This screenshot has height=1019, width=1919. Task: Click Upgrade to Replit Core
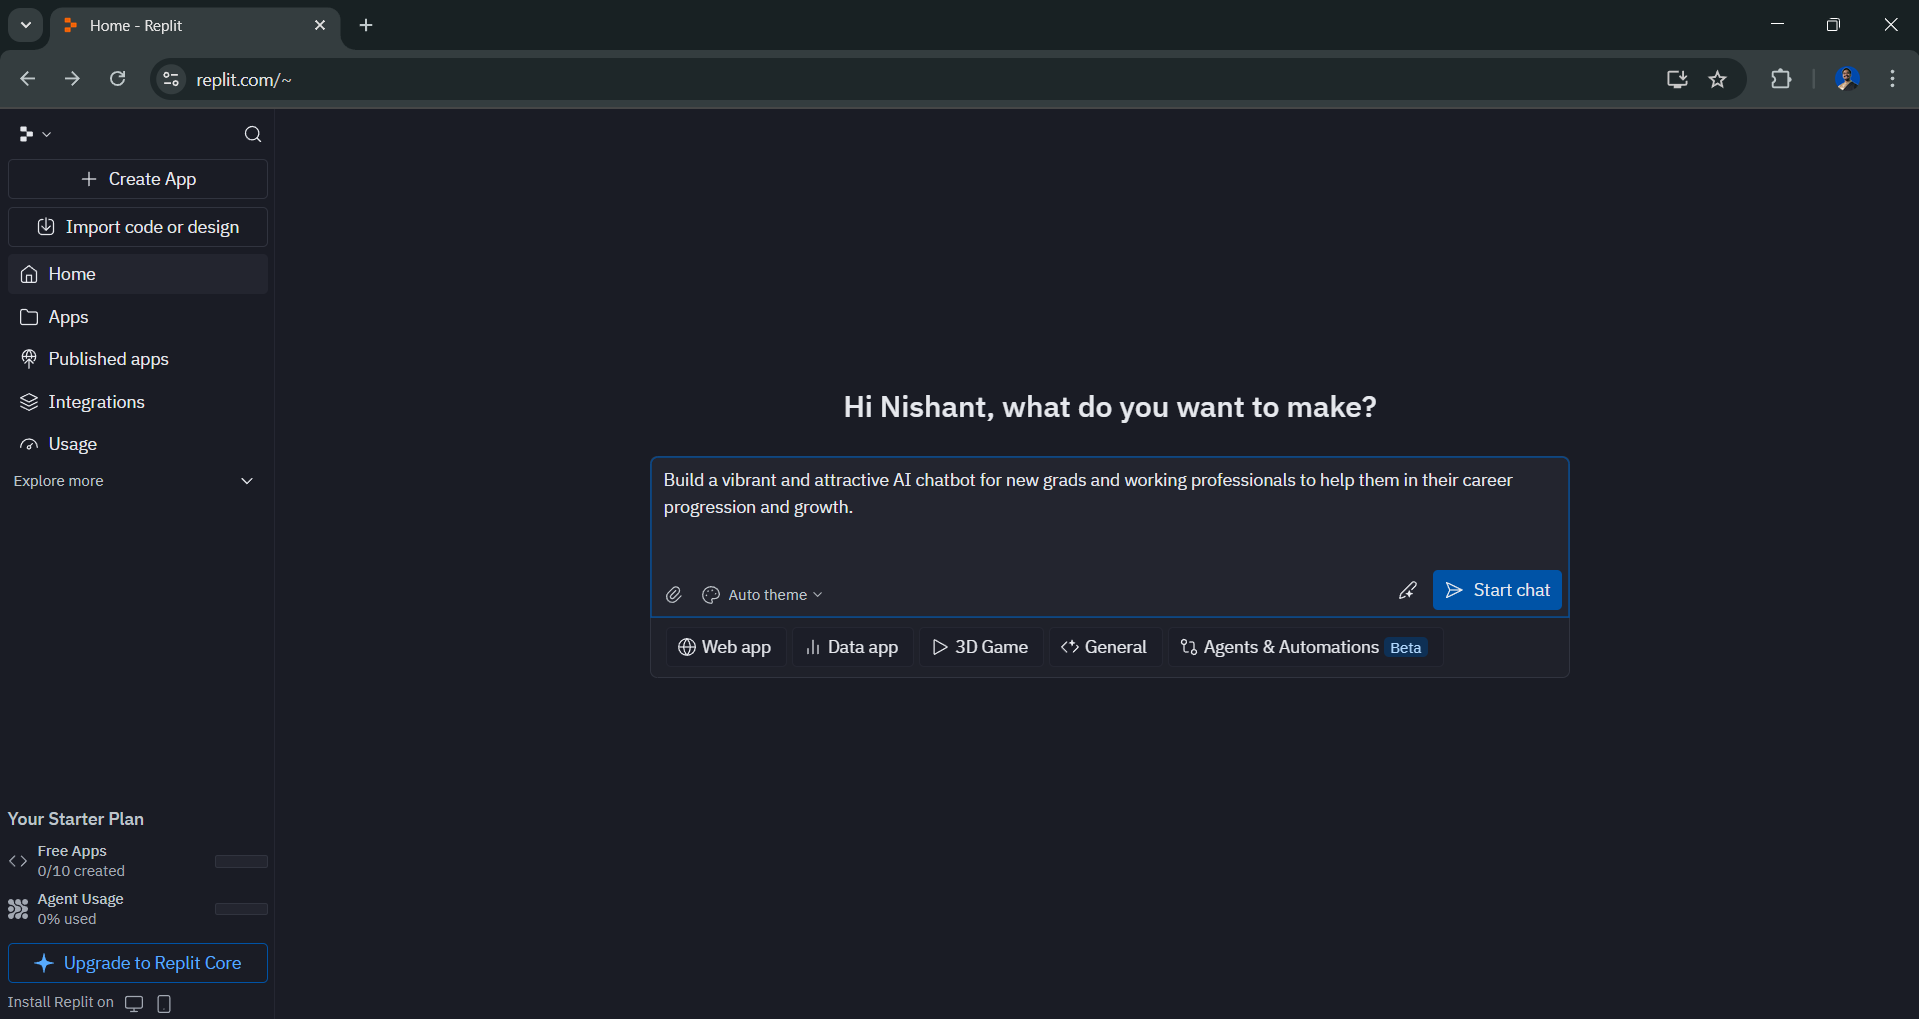[x=138, y=963]
